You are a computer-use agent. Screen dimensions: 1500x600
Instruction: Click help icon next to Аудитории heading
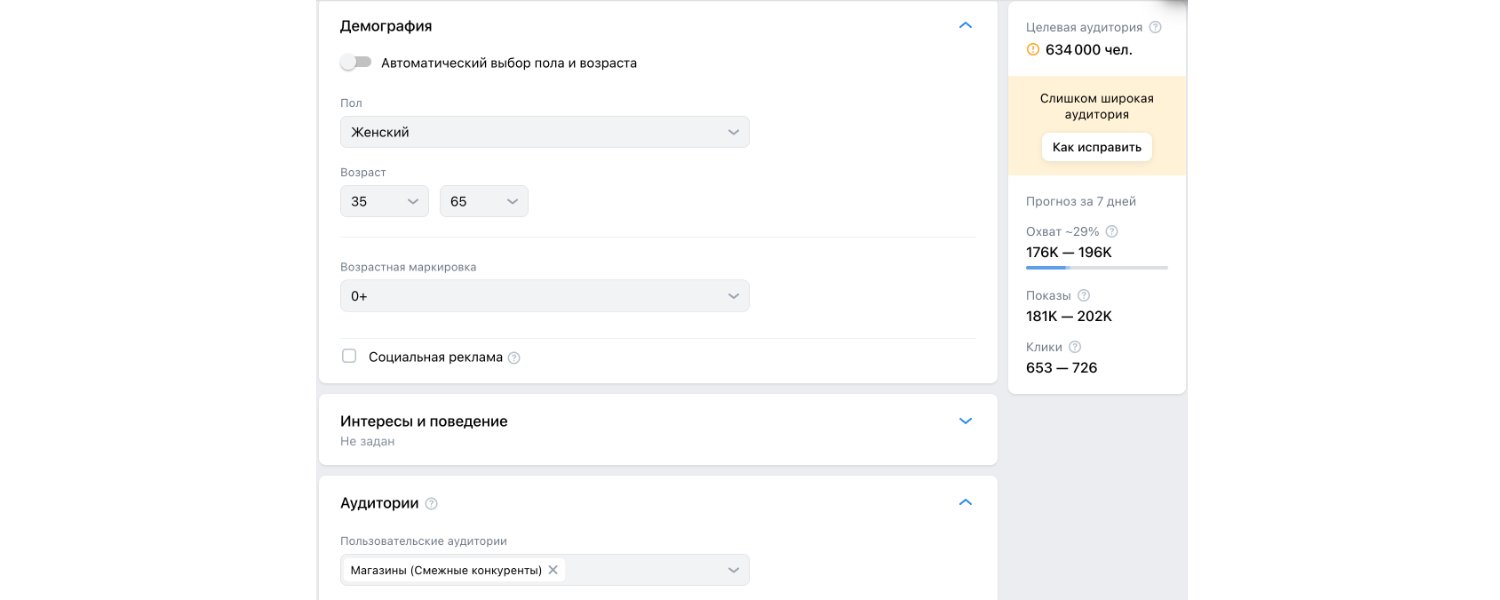pyautogui.click(x=431, y=504)
